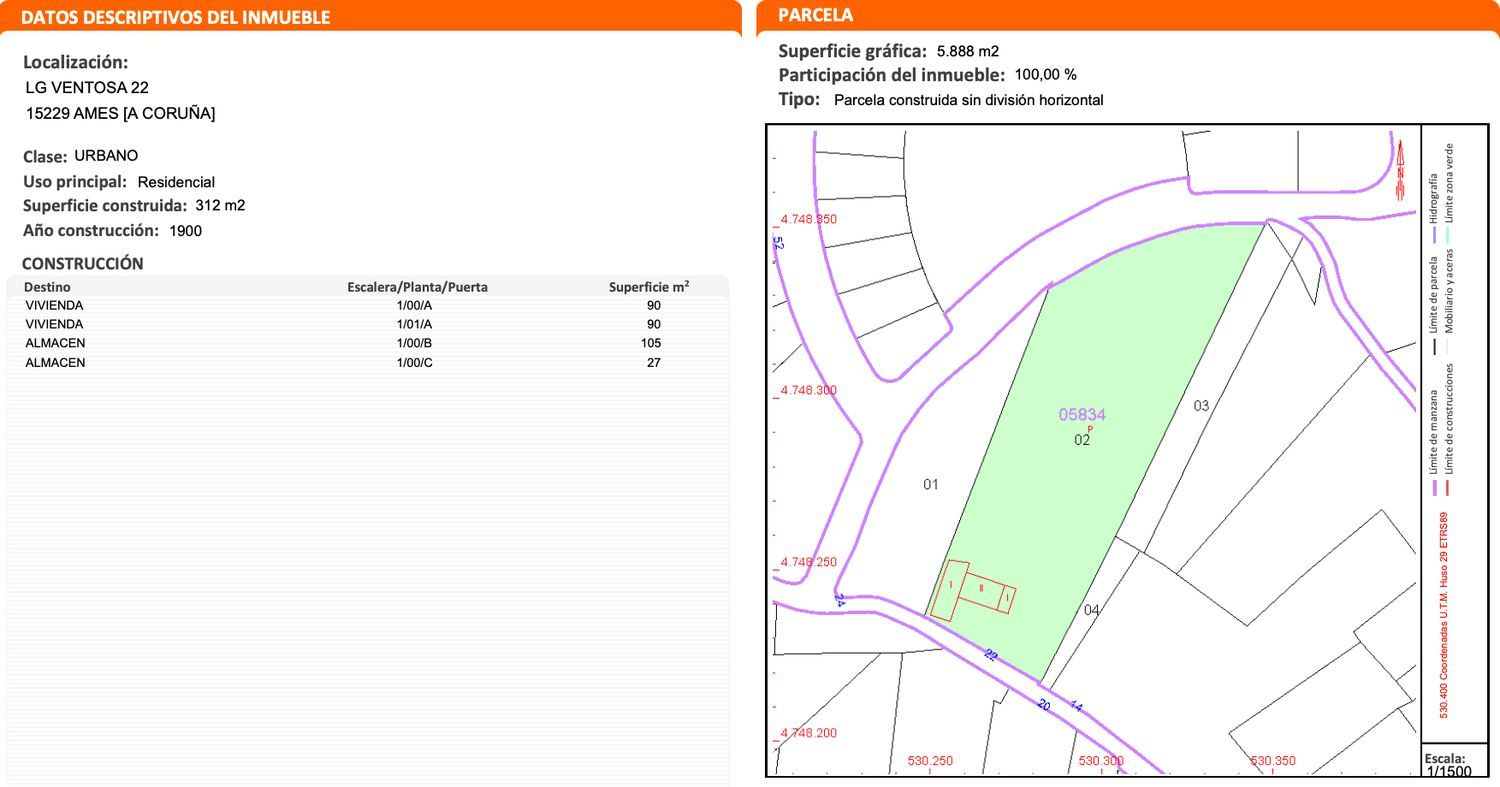The image size is (1500, 787).
Task: Select parcel 03 label on the map
Action: point(1201,406)
